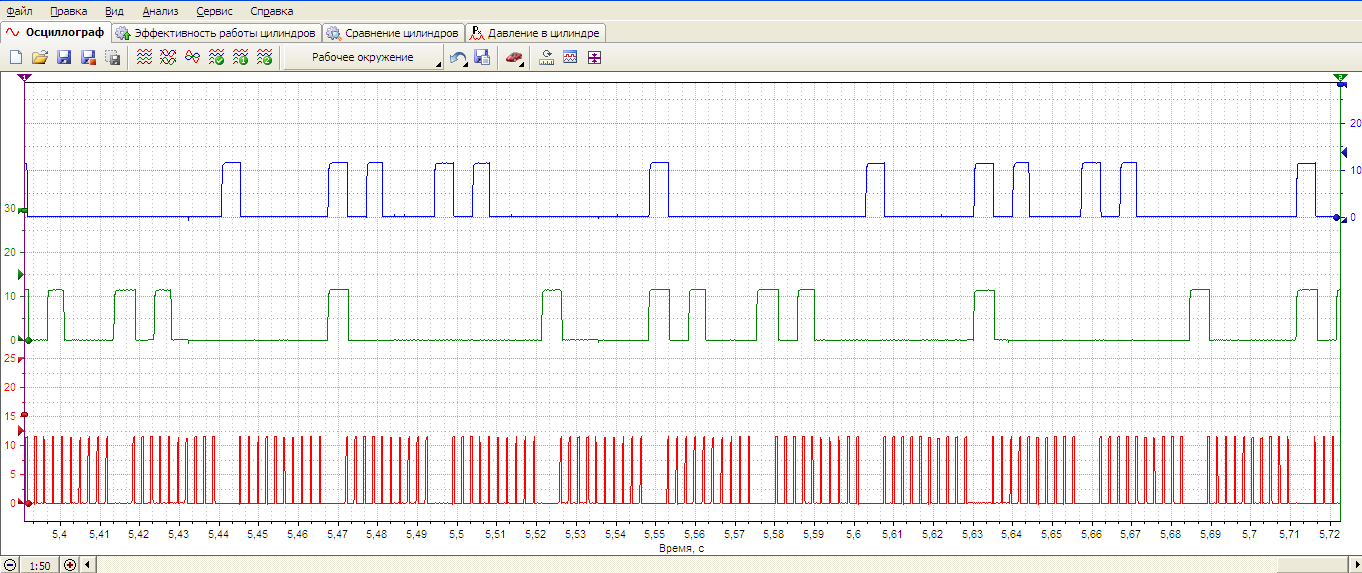The height and width of the screenshot is (573, 1362).
Task: Open the Сервис menu
Action: [214, 11]
